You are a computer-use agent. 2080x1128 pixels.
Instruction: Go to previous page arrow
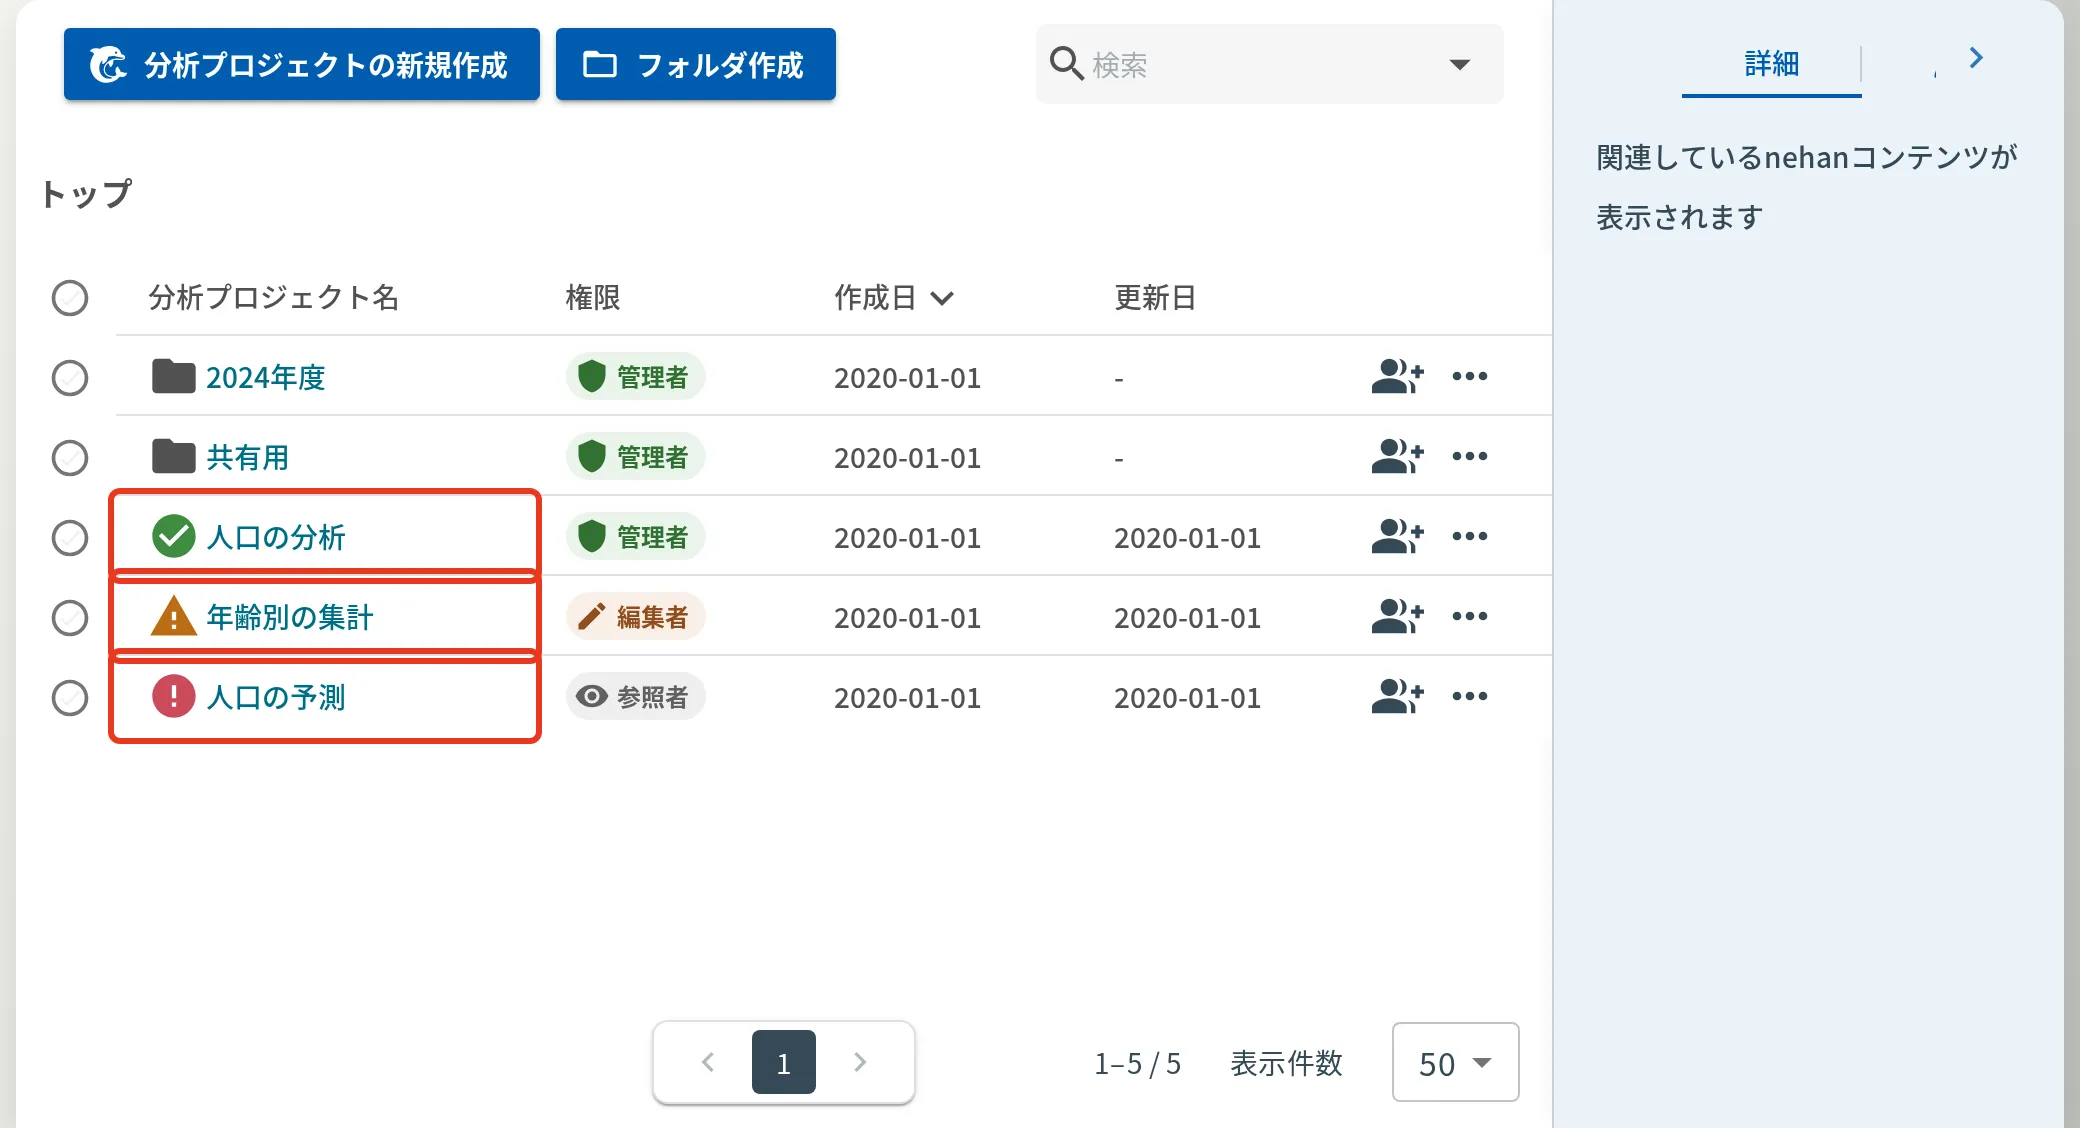708,1062
